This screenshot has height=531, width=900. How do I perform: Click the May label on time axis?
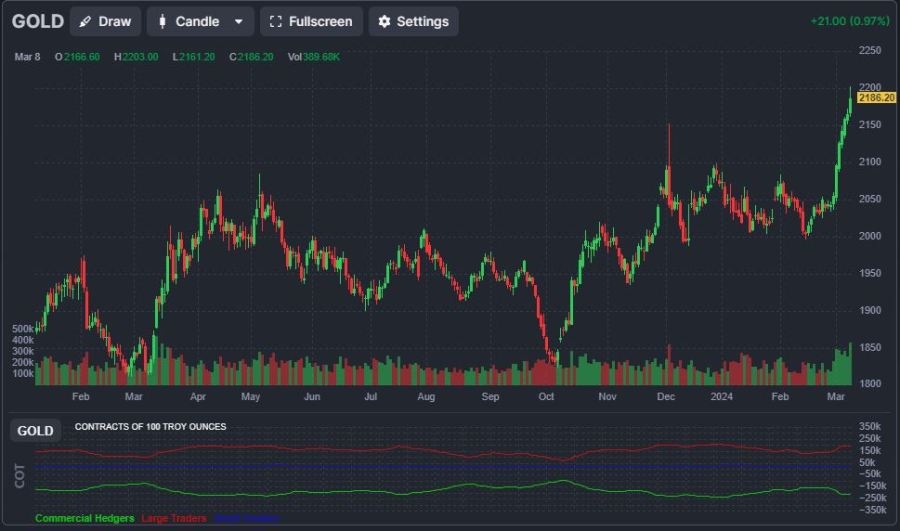point(250,396)
